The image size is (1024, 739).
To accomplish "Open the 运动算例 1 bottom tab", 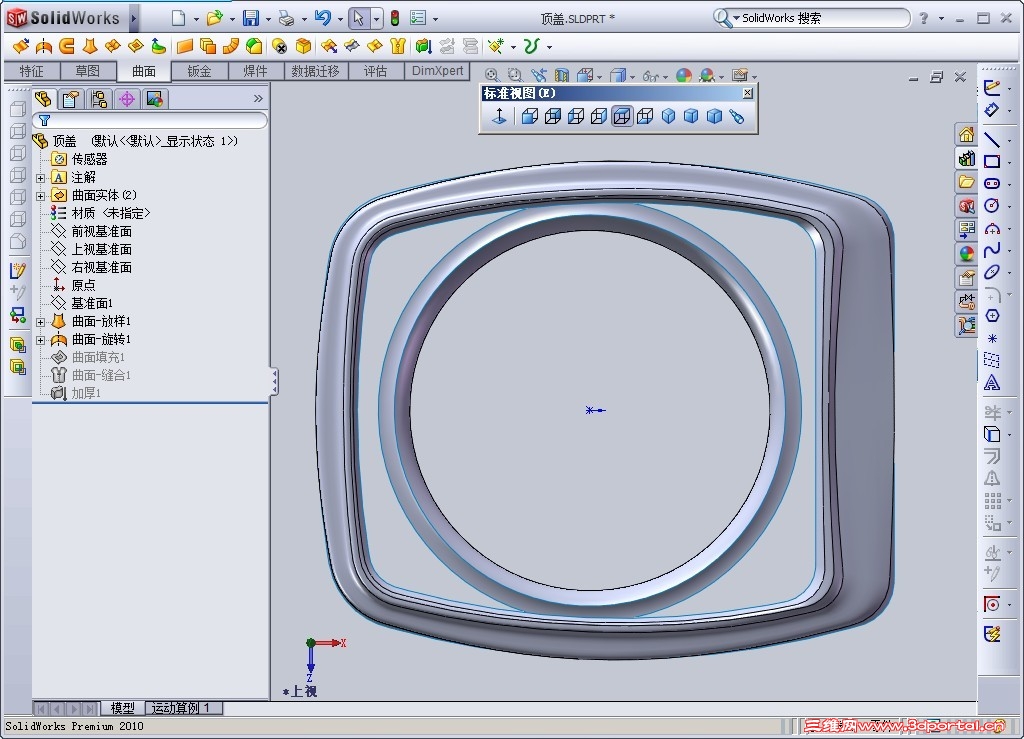I will tap(182, 708).
